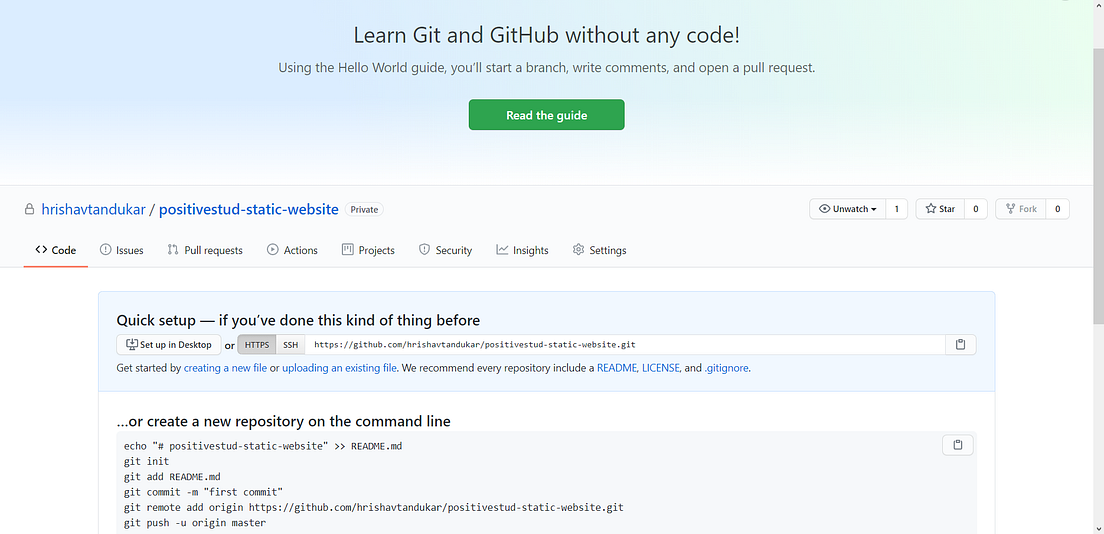
Task: Open the Issues tab
Action: point(122,250)
